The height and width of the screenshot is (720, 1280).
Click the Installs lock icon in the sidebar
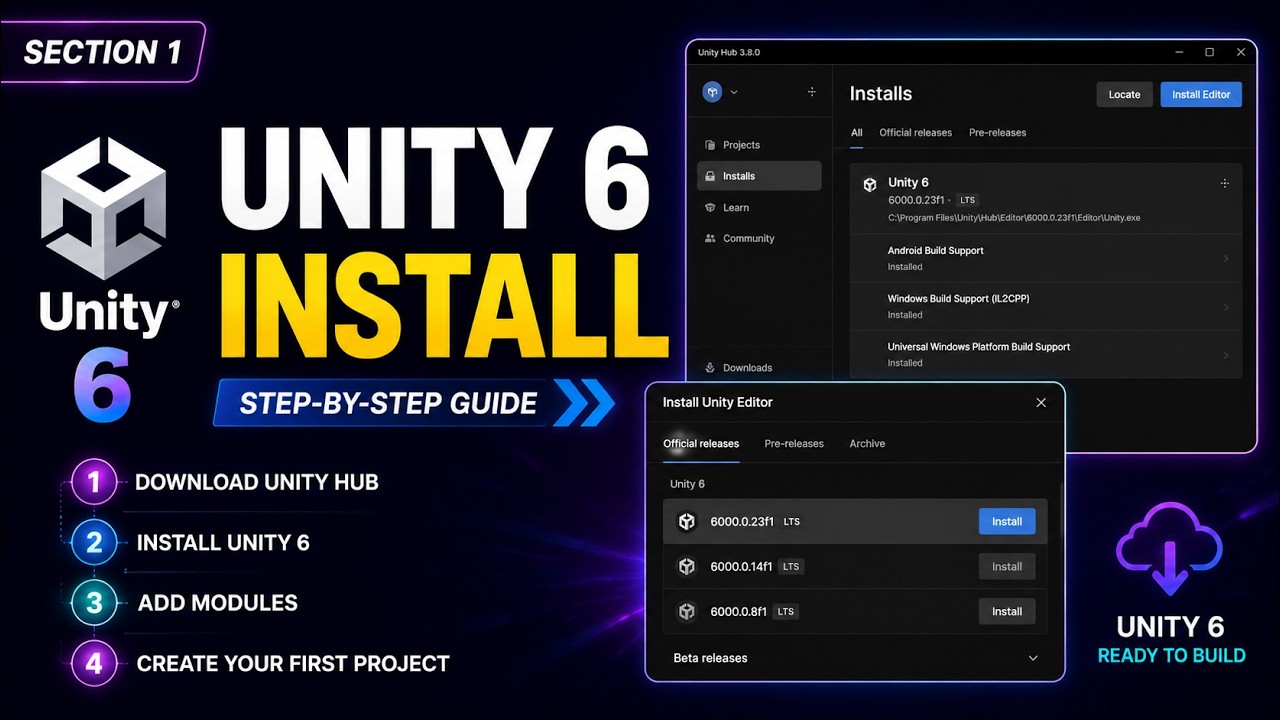[x=710, y=176]
